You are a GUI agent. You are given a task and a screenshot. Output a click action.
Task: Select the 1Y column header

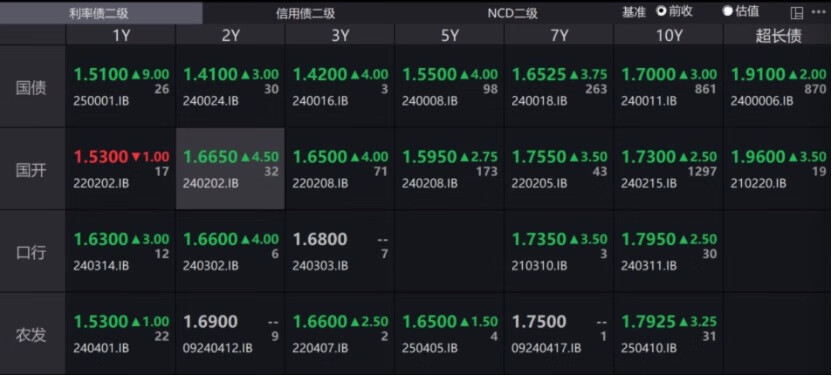(121, 35)
